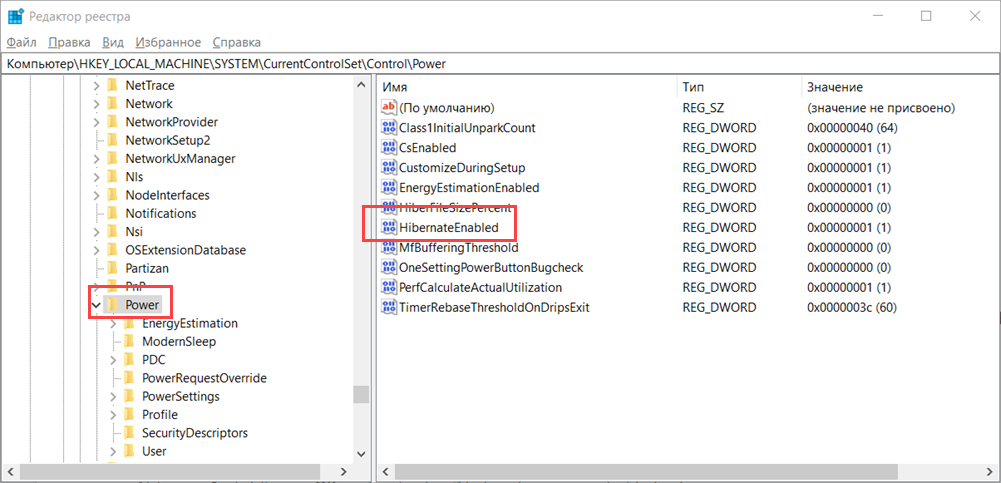This screenshot has height=483, width=1001.
Task: Click the DWORD icon of MfBufferingThreshold
Action: [x=389, y=247]
